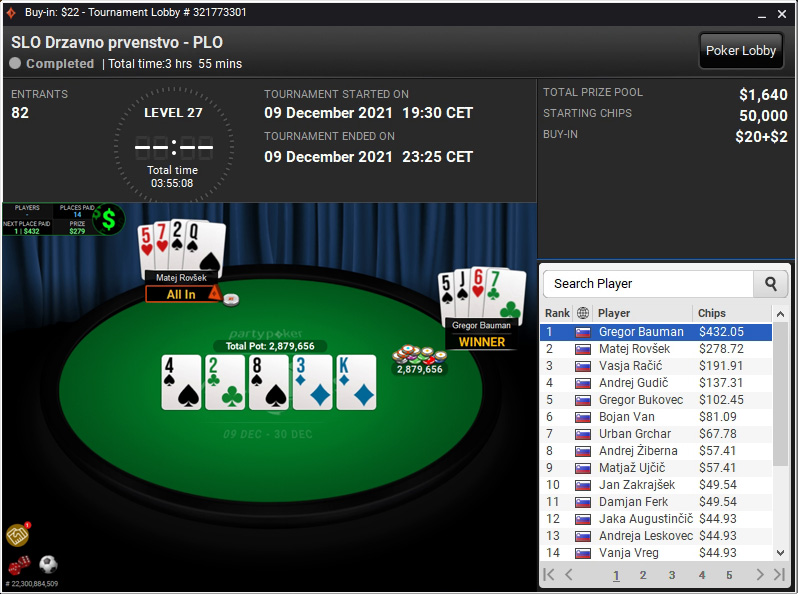The height and width of the screenshot is (594, 798).
Task: Click the Poker Lobby button
Action: [741, 50]
